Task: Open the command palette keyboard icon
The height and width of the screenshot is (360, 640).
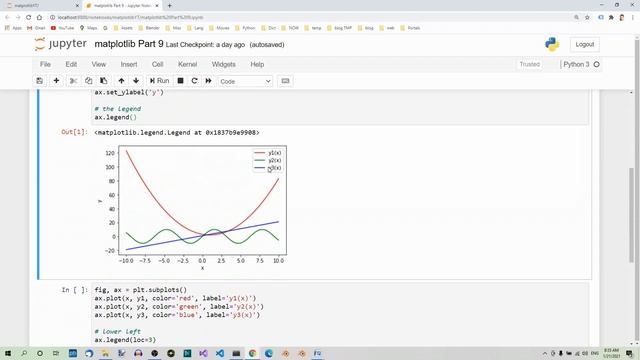Action: click(x=285, y=81)
